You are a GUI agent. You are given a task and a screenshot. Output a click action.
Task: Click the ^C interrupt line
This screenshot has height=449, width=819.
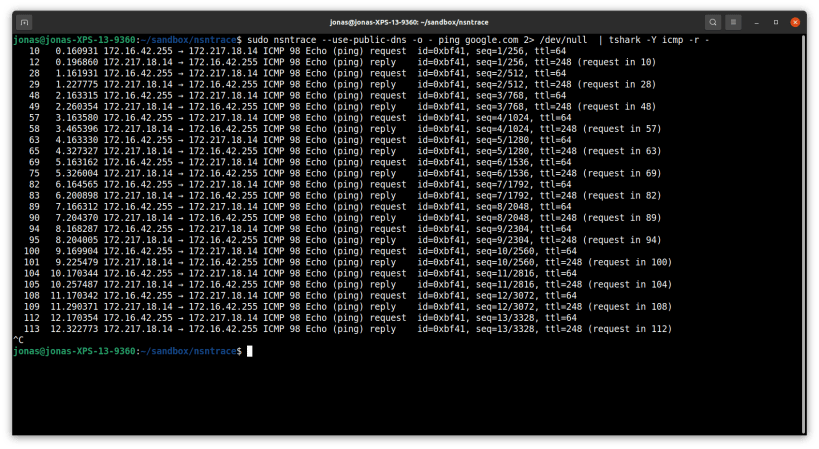18,340
